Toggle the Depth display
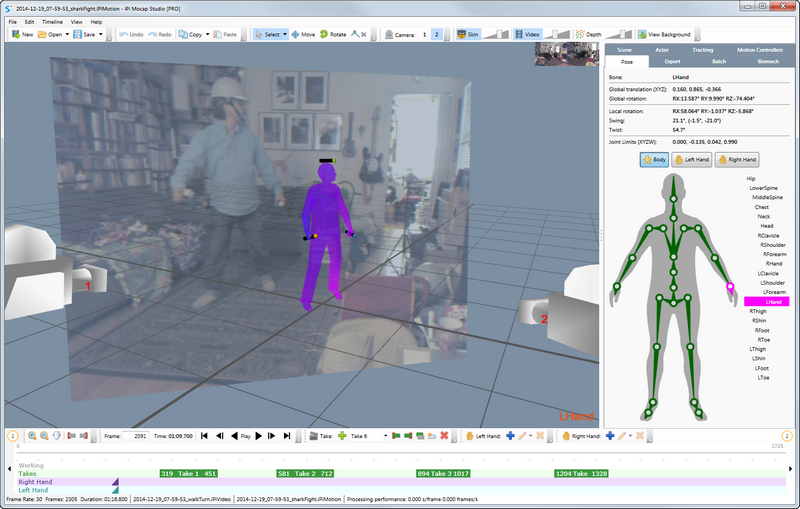 point(588,34)
